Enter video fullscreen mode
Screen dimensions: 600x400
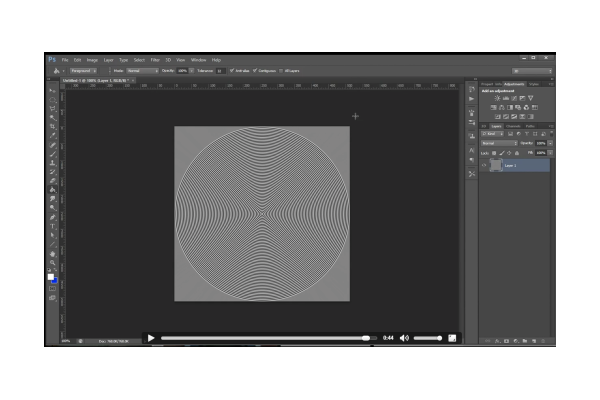coord(452,338)
